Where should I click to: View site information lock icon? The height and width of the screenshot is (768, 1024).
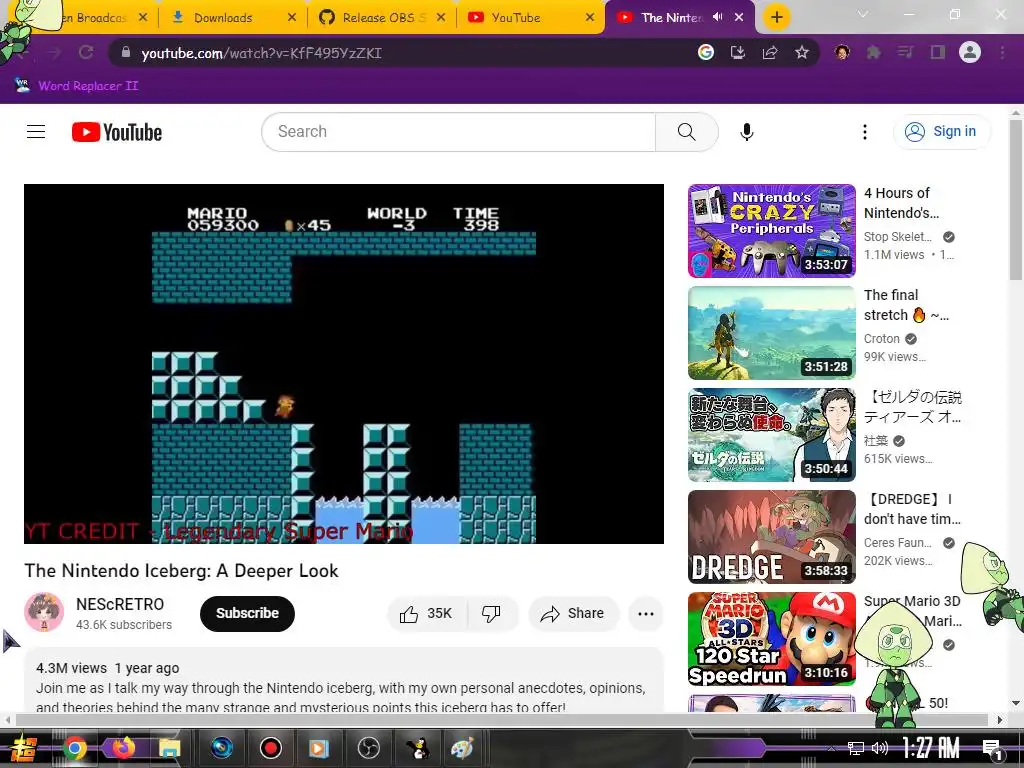coord(126,52)
